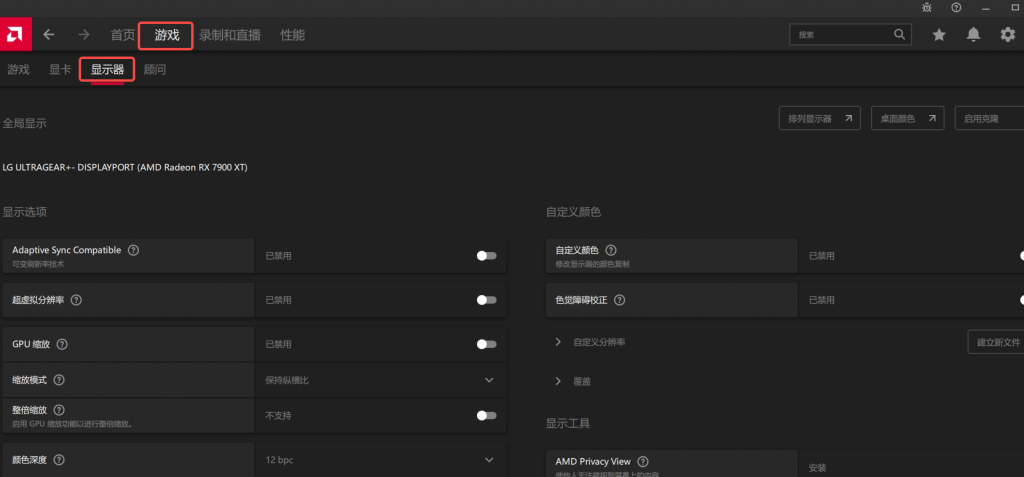Show help for 整倍缩放
The image size is (1024, 477).
[x=59, y=410]
